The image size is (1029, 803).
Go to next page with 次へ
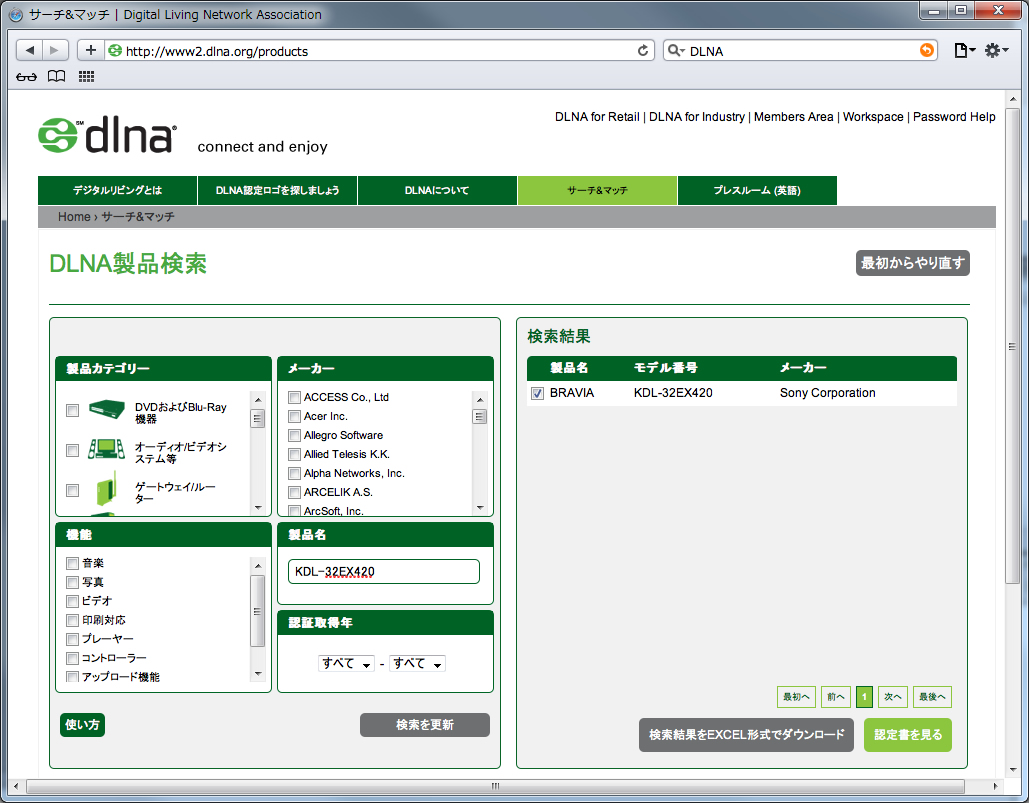pos(893,697)
